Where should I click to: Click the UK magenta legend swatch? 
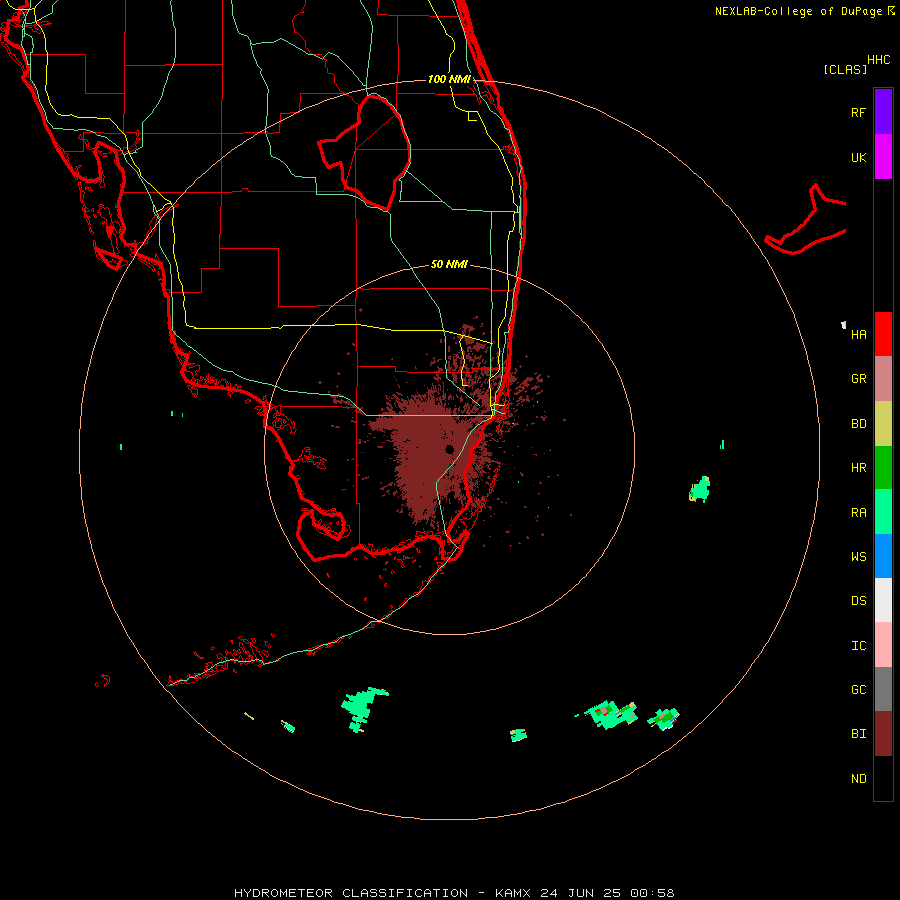click(883, 157)
